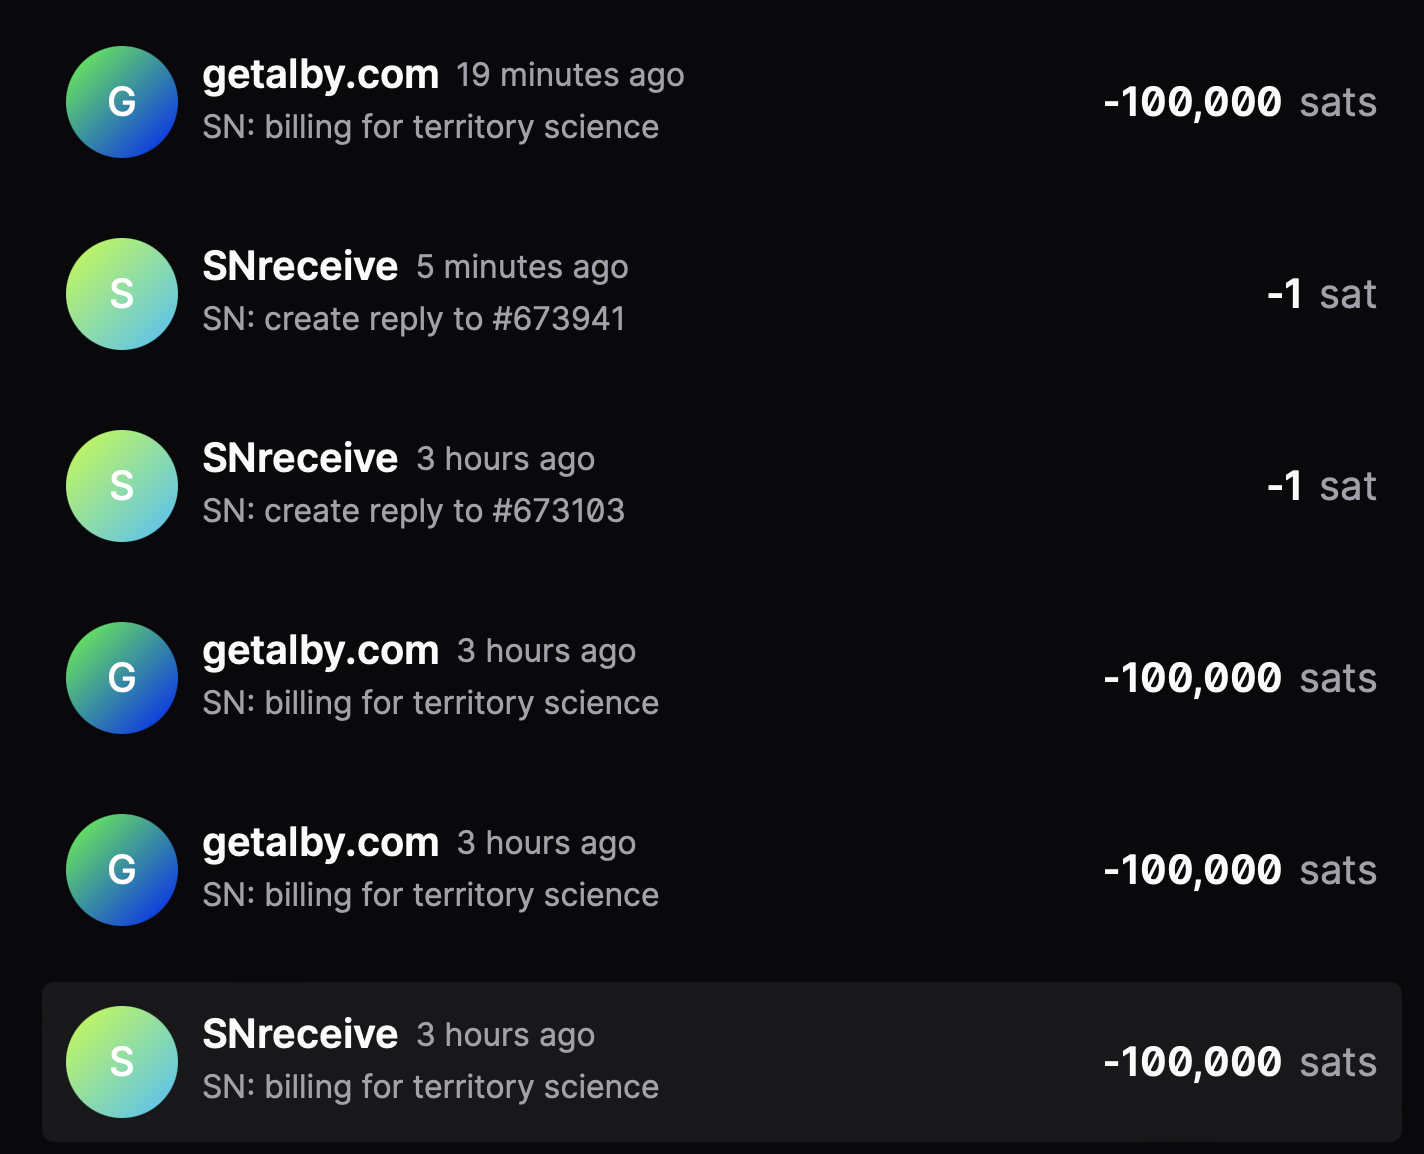Click the -100,000 sats amount in the top row
The height and width of the screenshot is (1154, 1424).
(1240, 102)
